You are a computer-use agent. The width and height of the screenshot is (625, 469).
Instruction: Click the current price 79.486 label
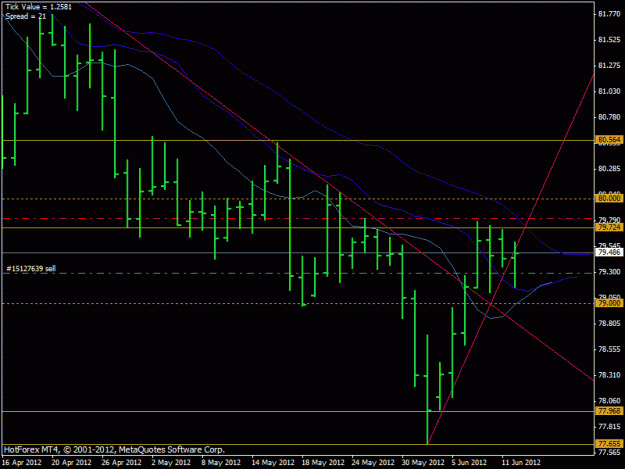[609, 252]
